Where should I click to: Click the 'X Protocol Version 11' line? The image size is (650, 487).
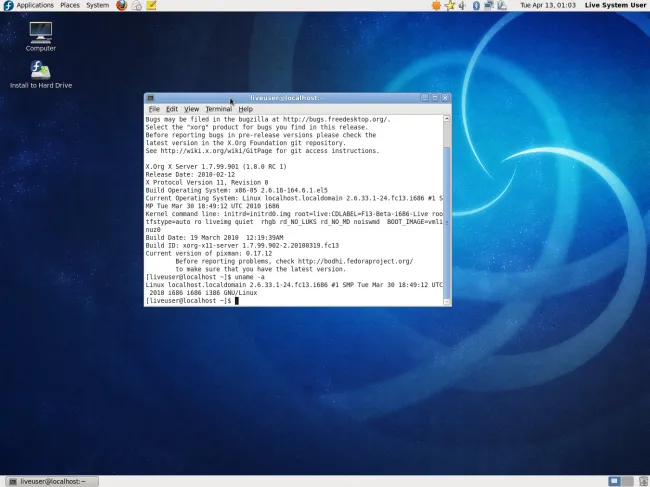point(207,182)
